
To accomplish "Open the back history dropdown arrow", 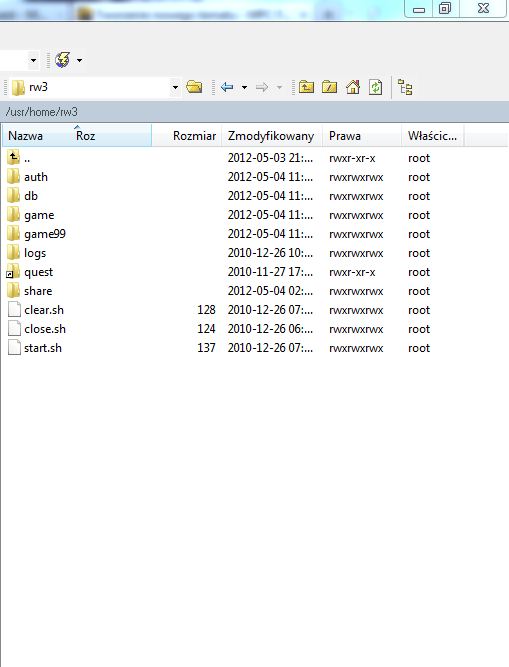I will pos(245,88).
